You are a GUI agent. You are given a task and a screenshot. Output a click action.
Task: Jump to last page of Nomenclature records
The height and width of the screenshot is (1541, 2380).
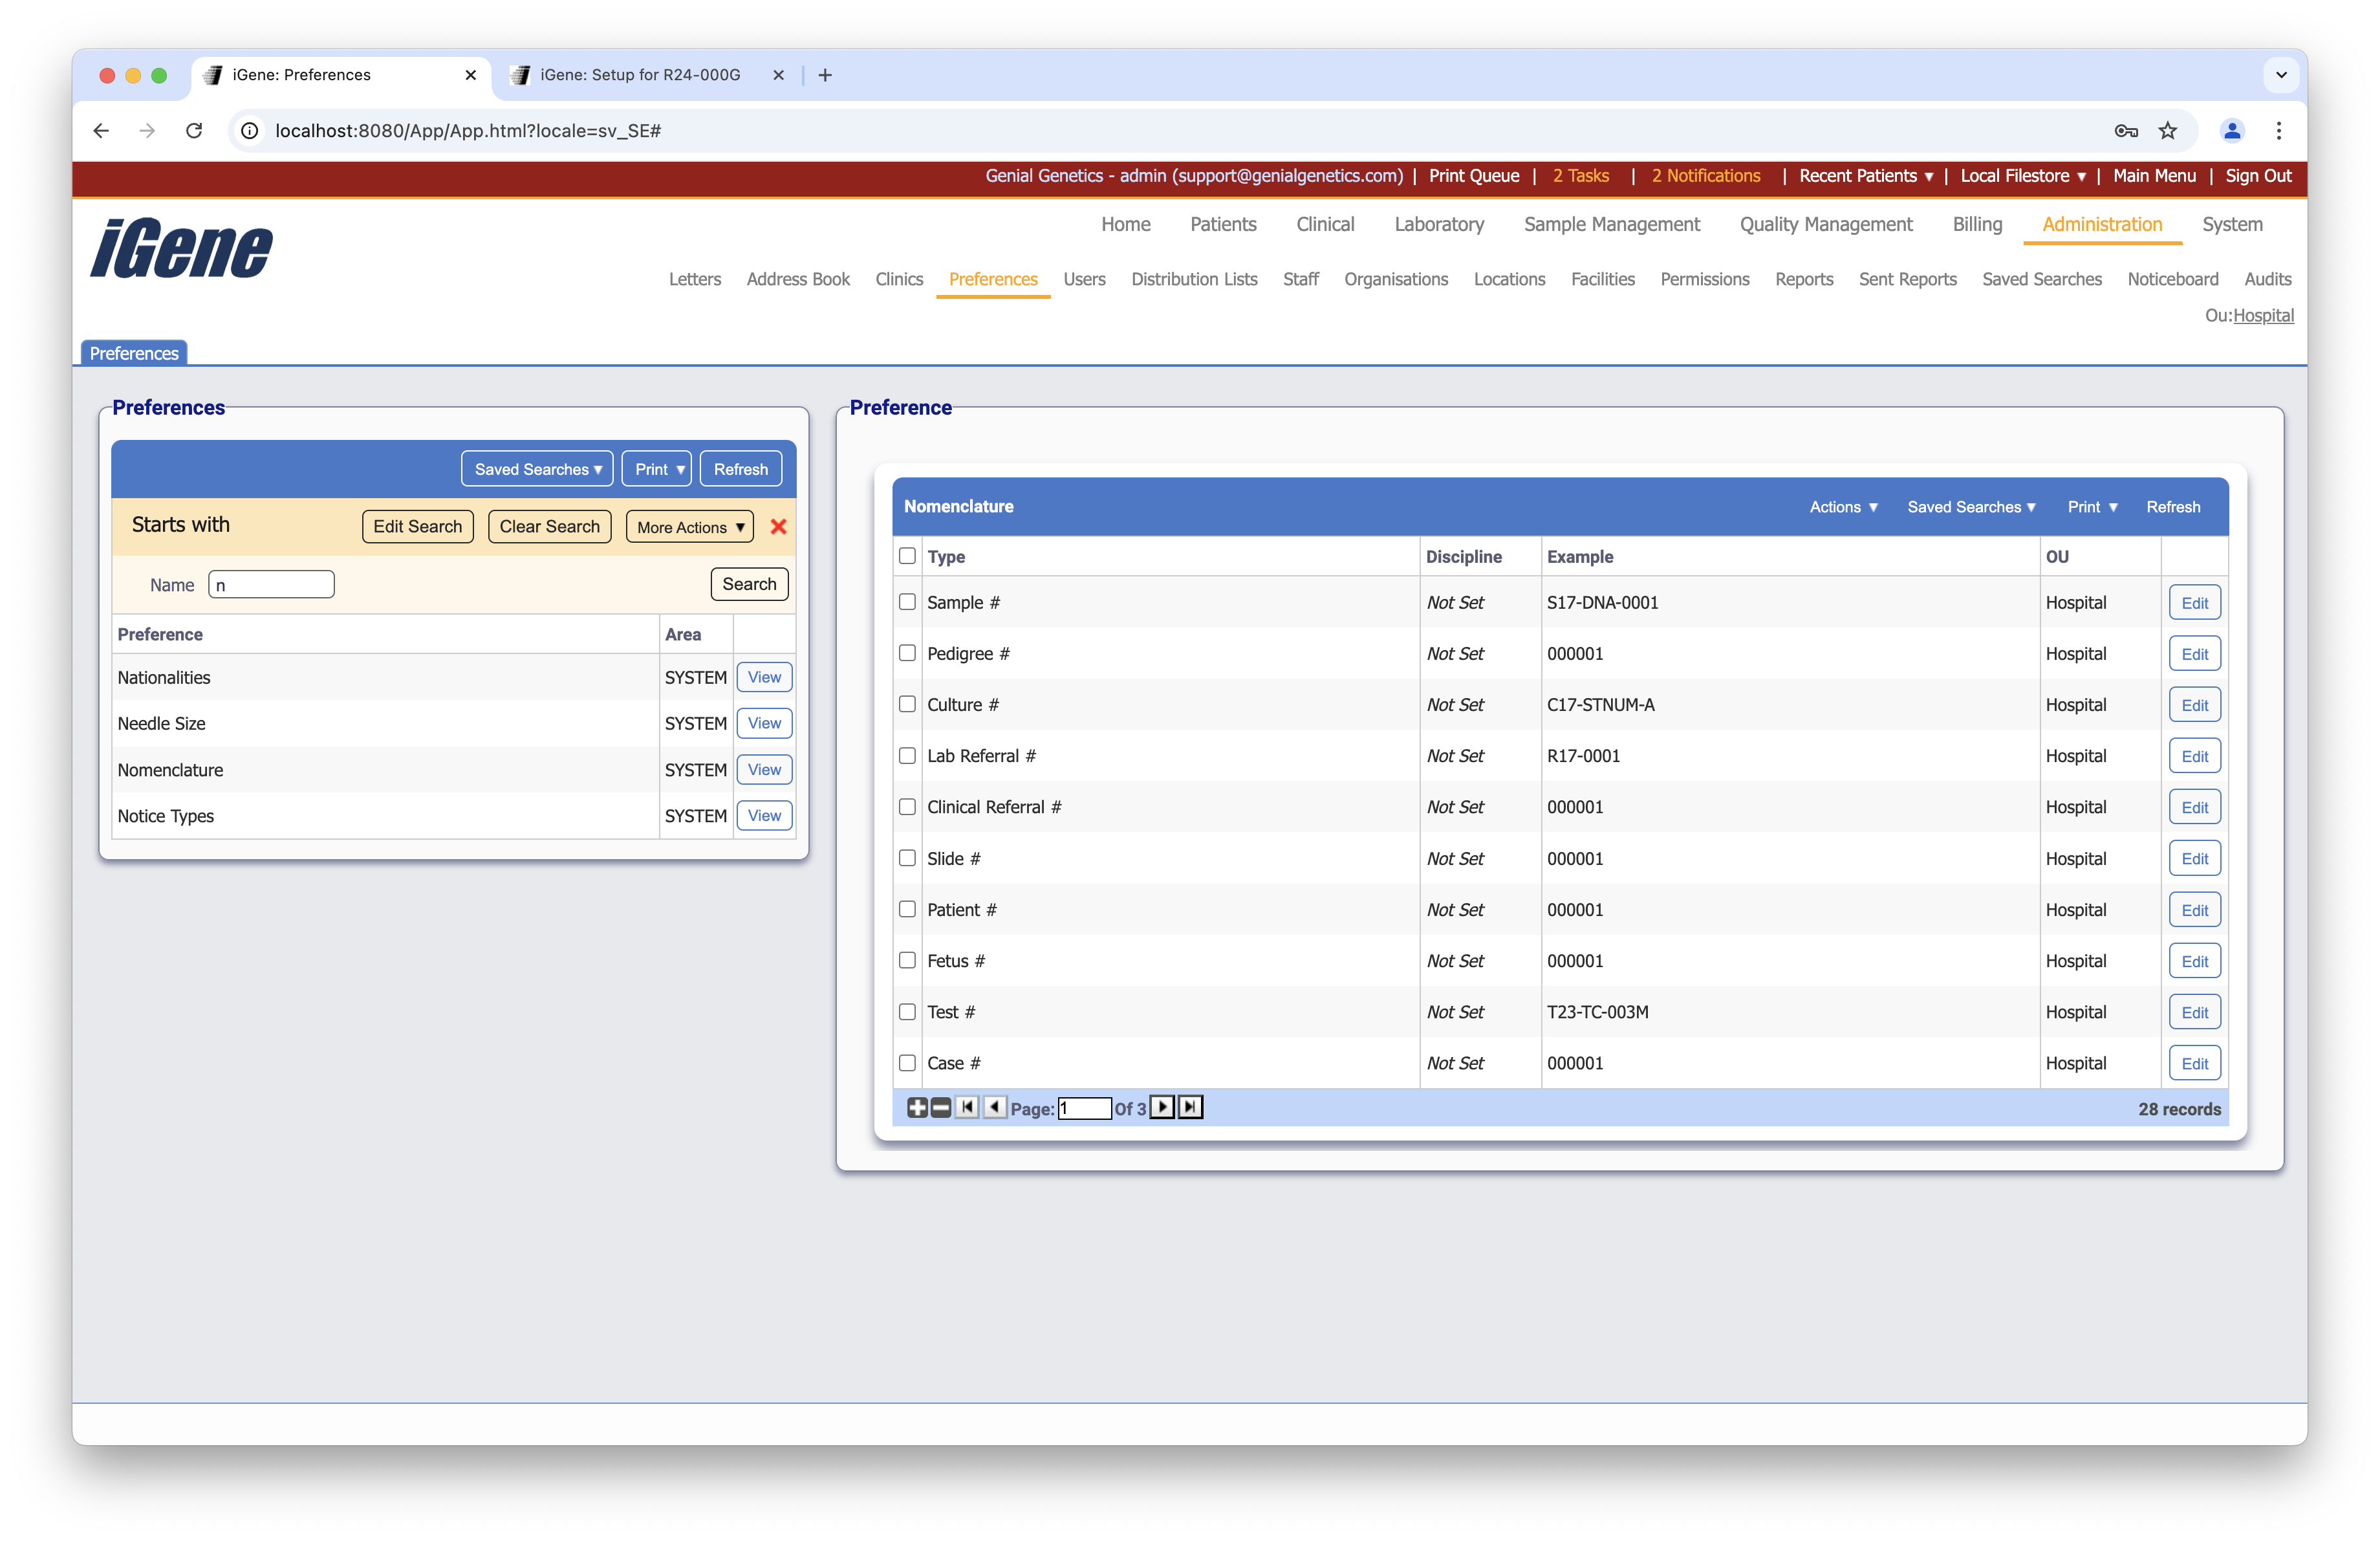point(1189,1107)
